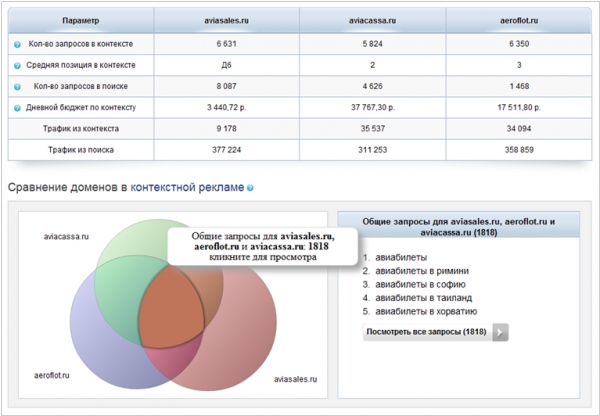Click the value "34 094" cell
600x416 pixels.
tap(519, 129)
